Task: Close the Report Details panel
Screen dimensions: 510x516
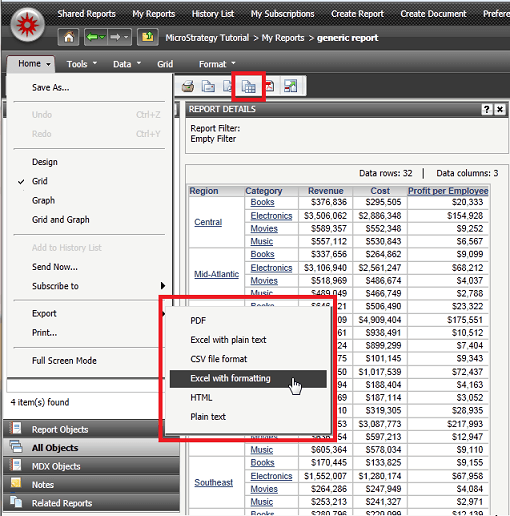Action: [x=500, y=109]
